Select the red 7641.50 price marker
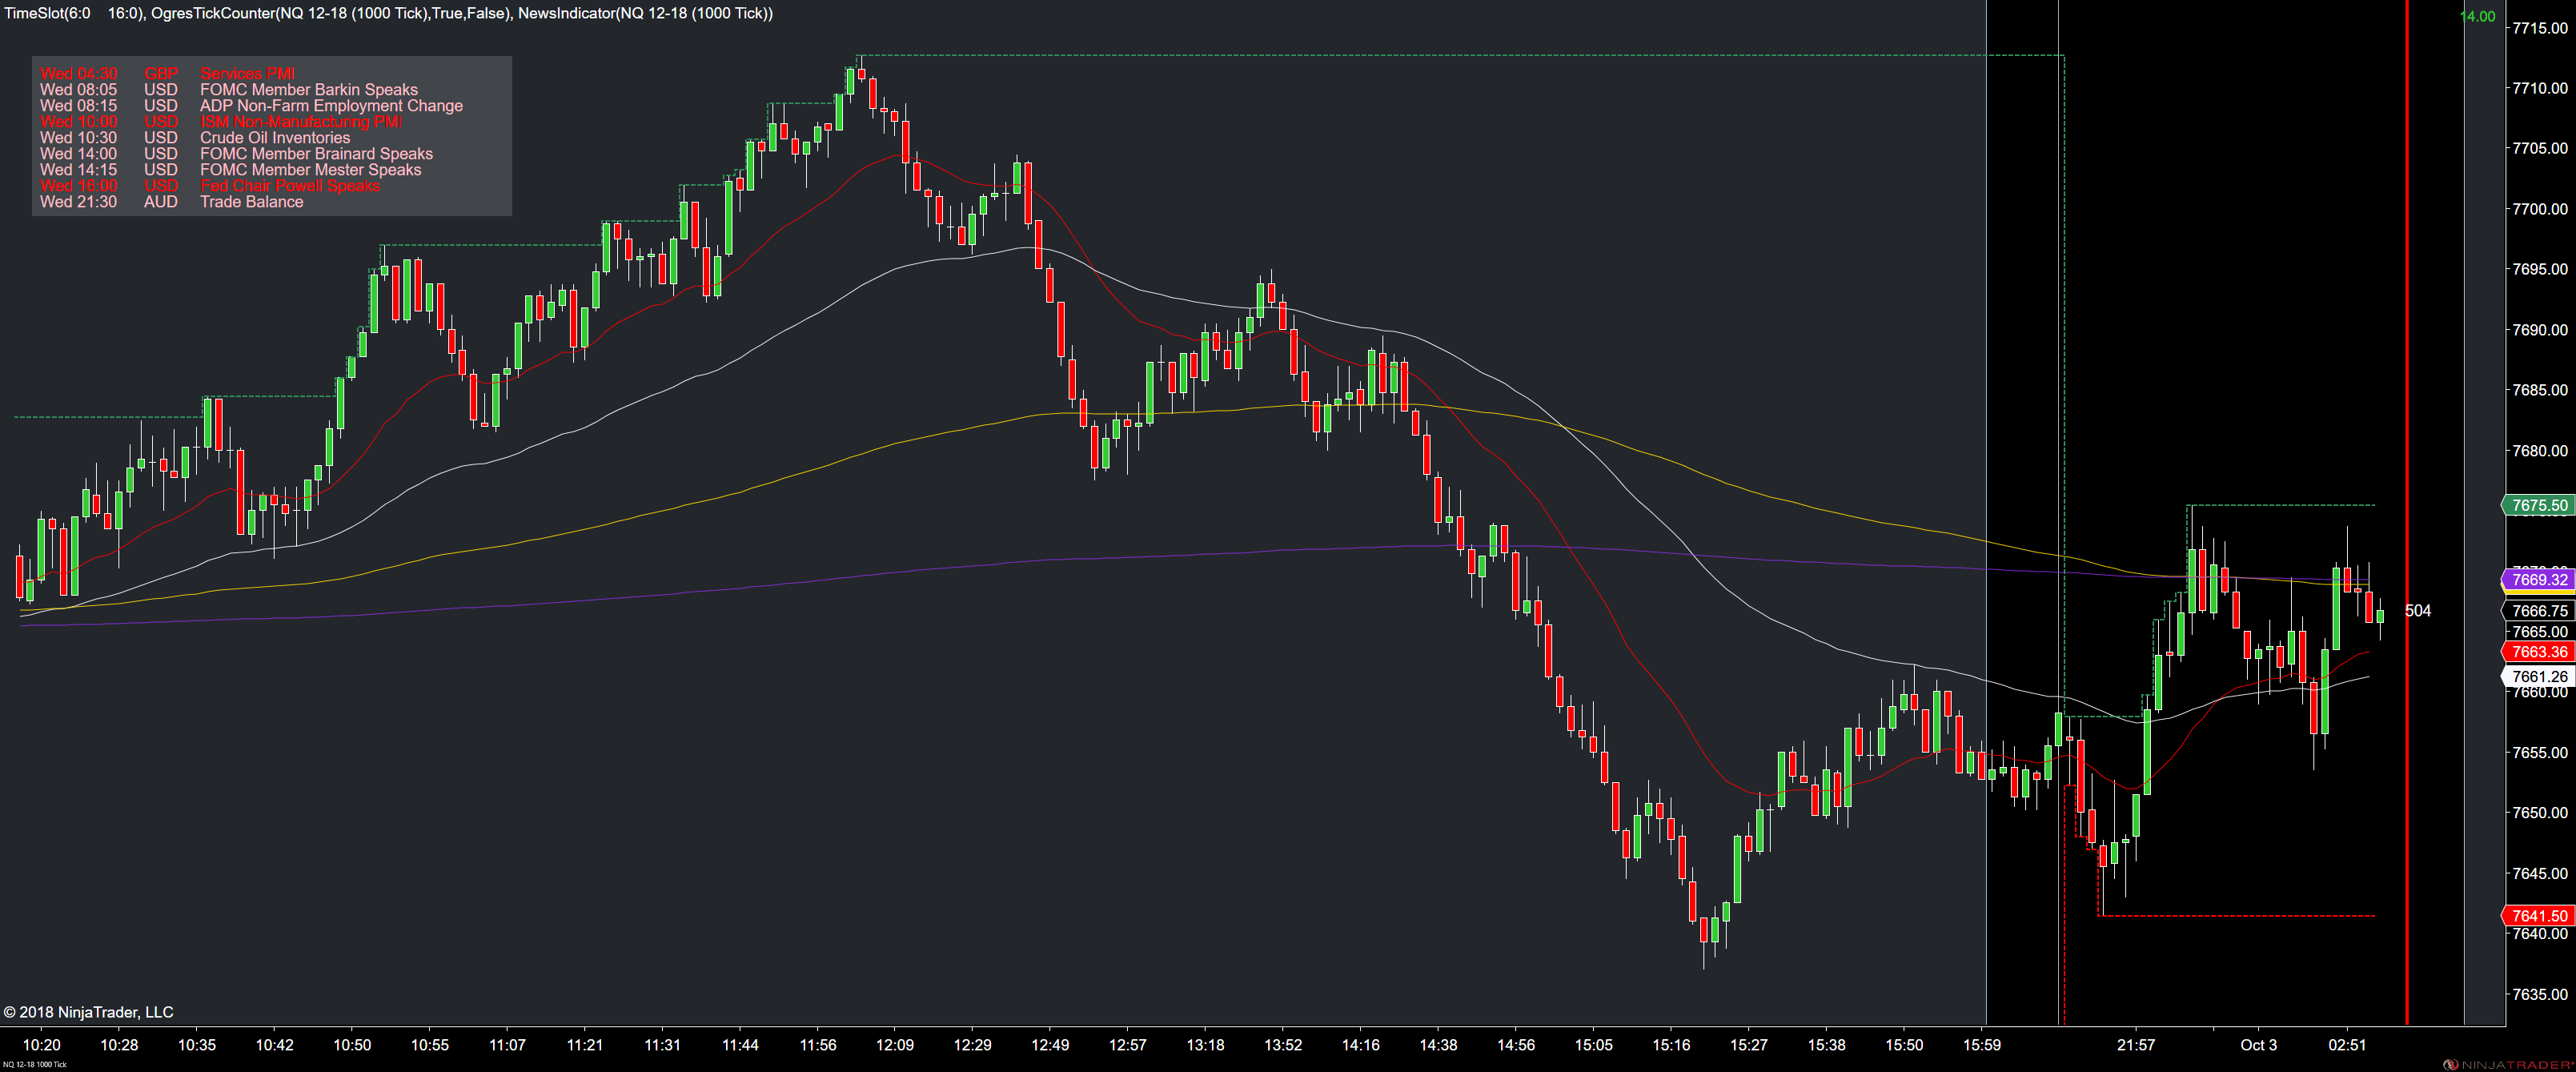This screenshot has height=1072, width=2576. (2538, 915)
